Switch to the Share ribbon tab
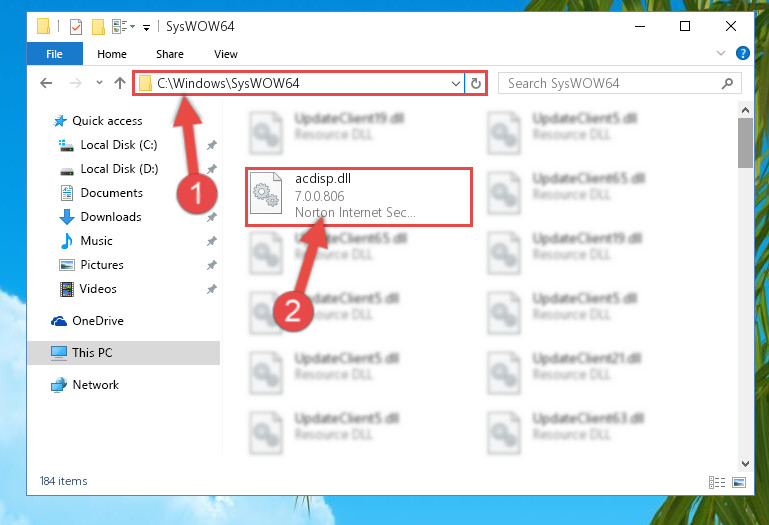Image resolution: width=769 pixels, height=525 pixels. [170, 54]
